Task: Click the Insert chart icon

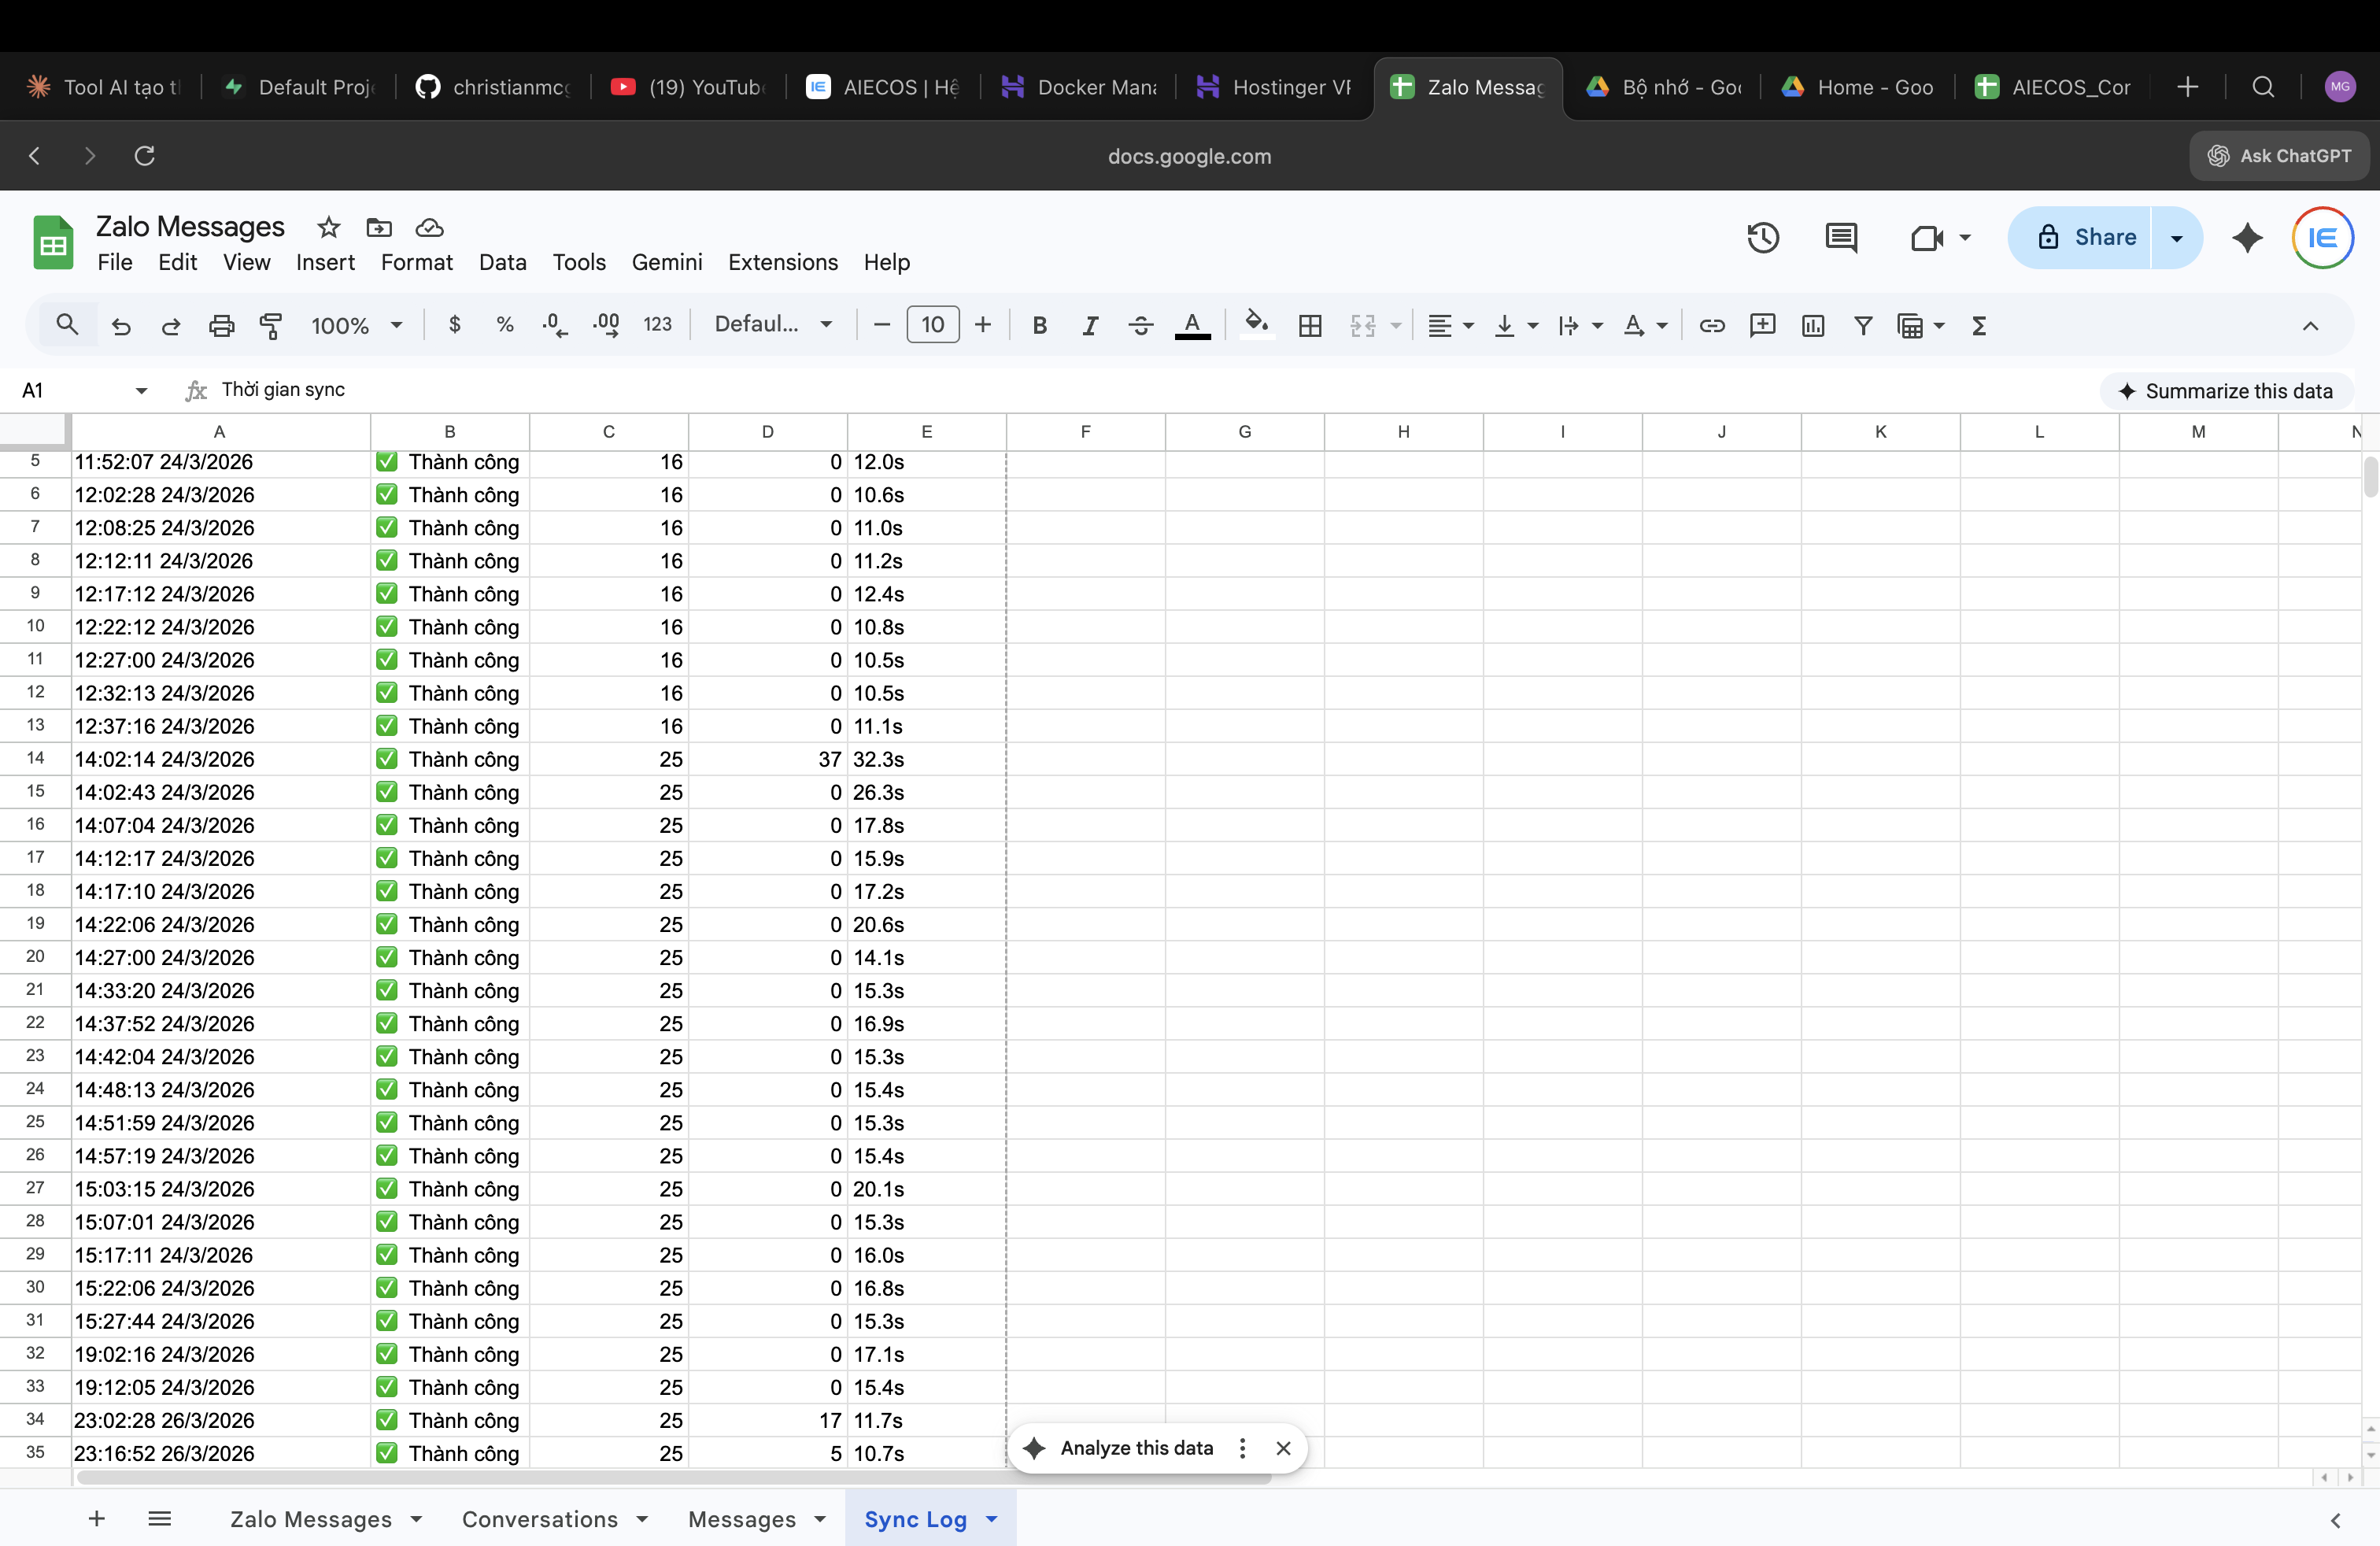Action: click(x=1813, y=325)
